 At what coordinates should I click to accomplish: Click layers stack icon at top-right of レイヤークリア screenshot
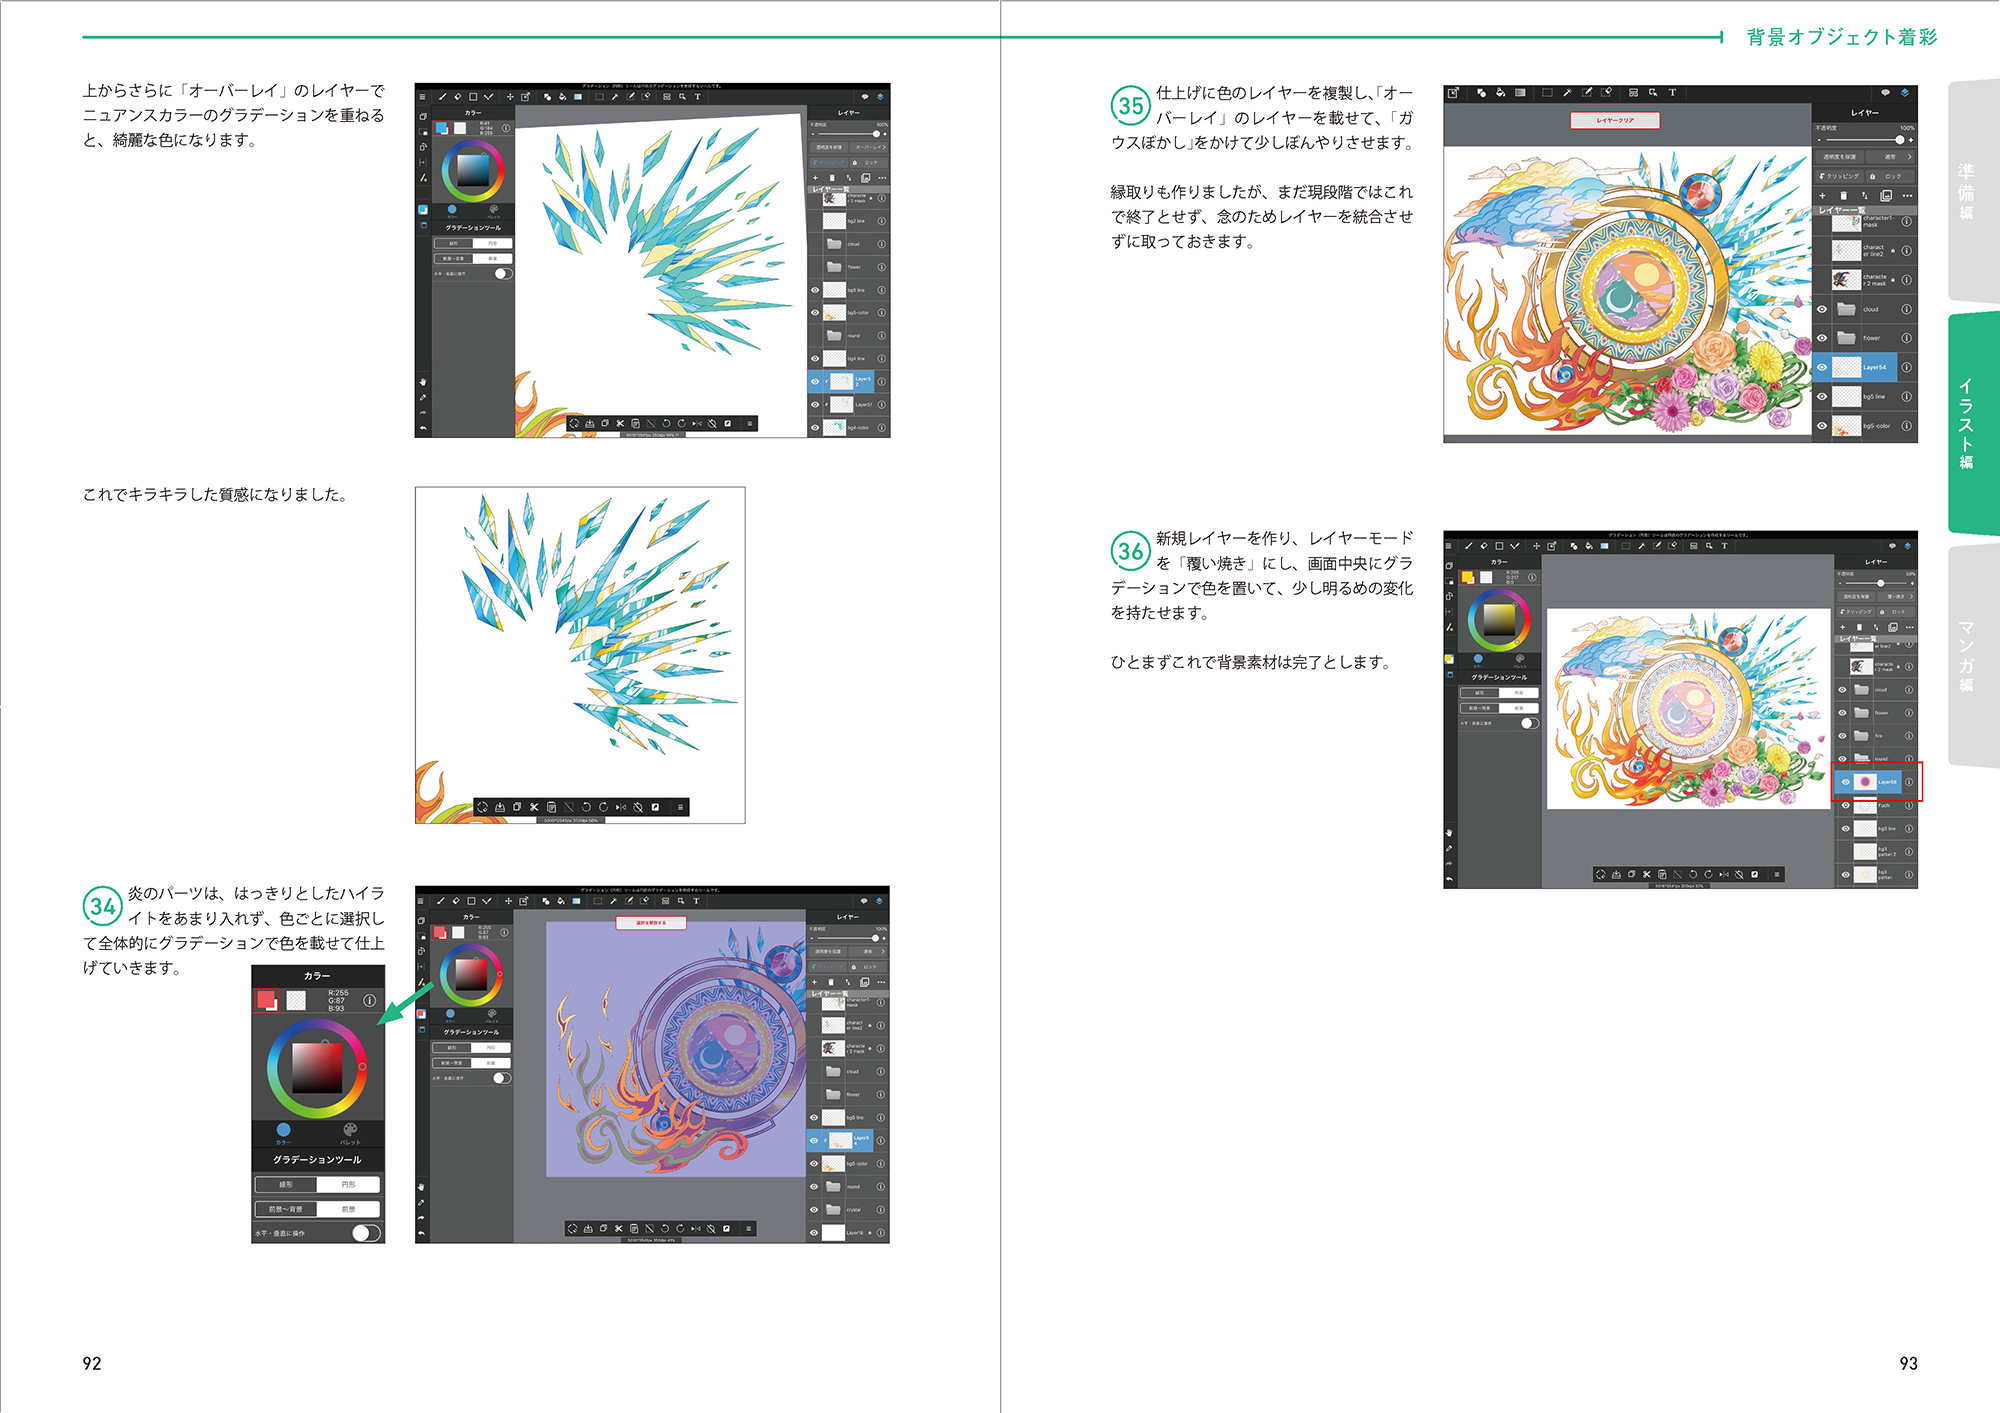pyautogui.click(x=1905, y=93)
